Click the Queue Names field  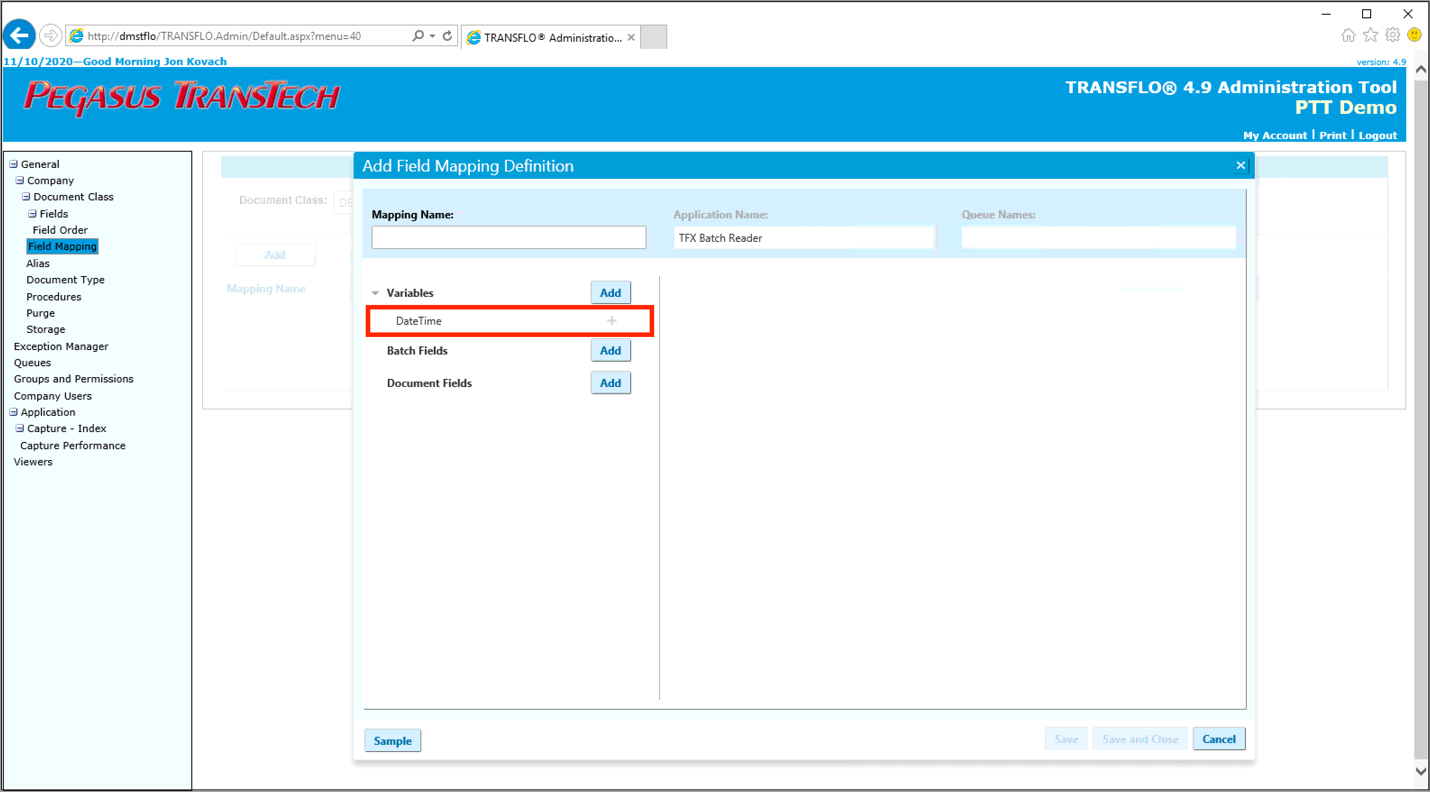pyautogui.click(x=1099, y=238)
